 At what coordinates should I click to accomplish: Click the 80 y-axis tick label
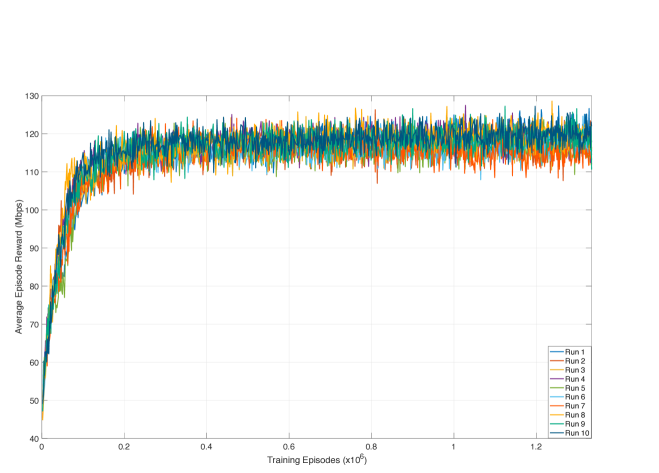[x=34, y=287]
